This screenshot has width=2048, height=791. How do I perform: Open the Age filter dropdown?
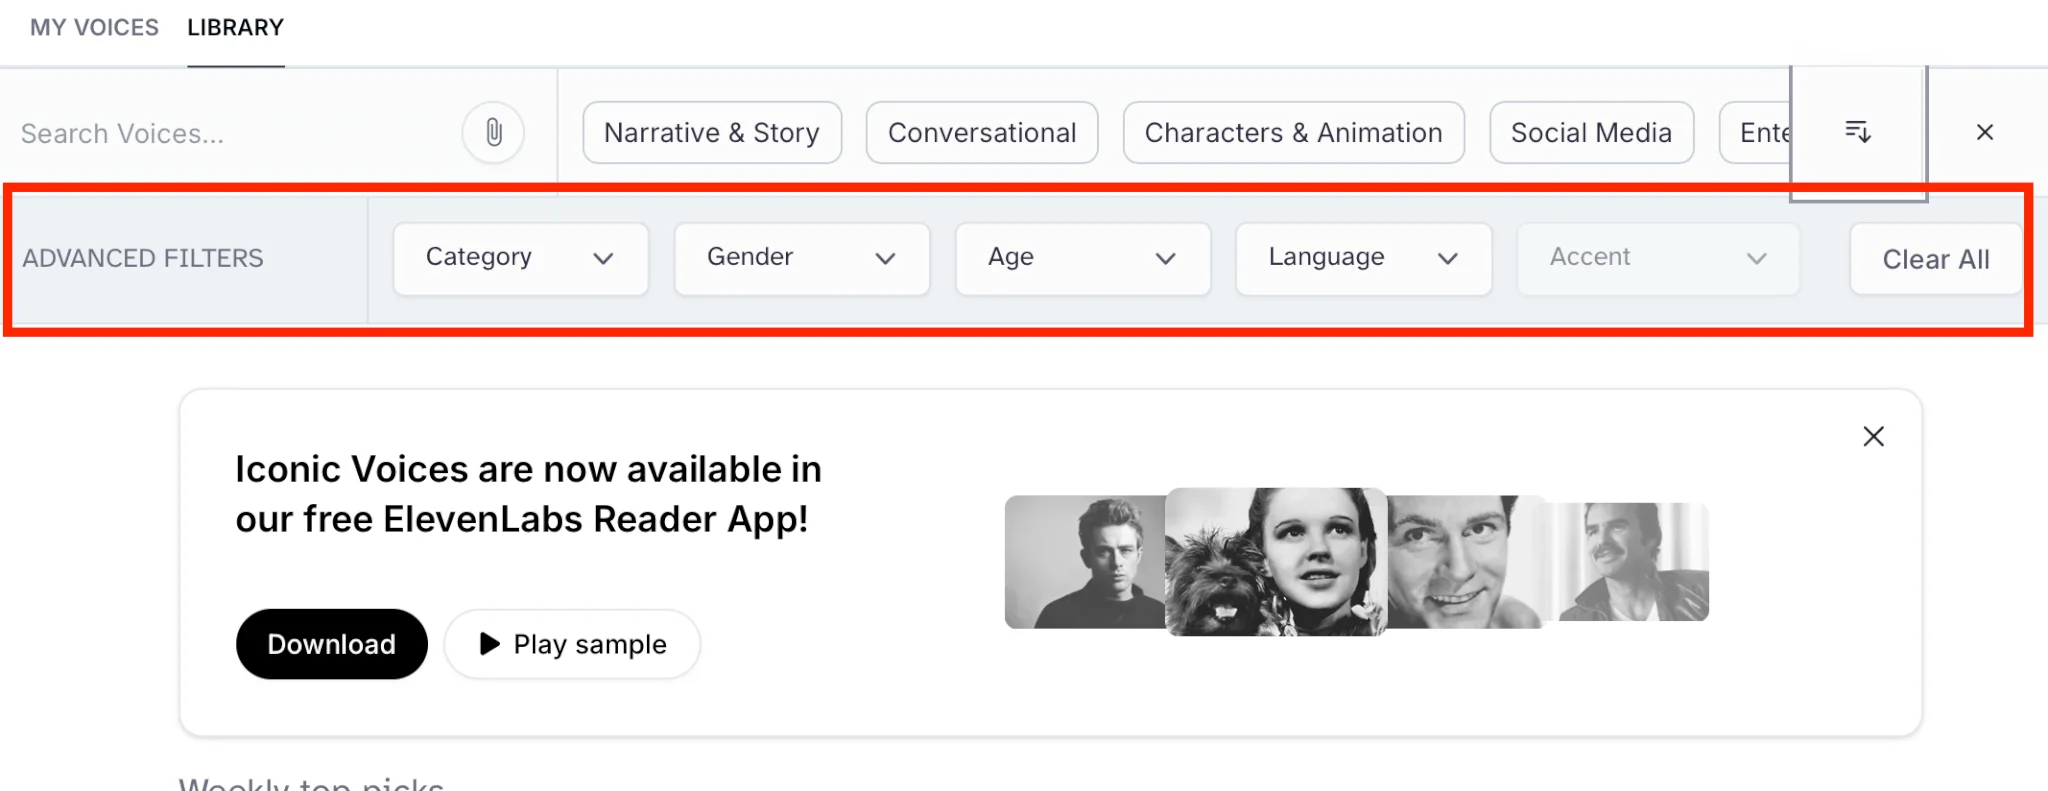pyautogui.click(x=1082, y=258)
